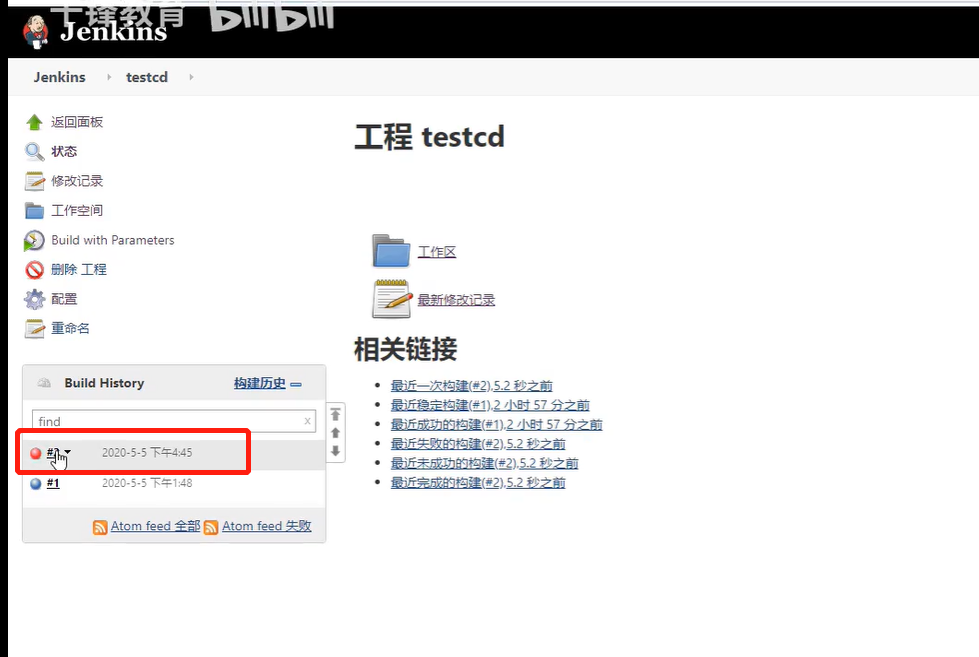This screenshot has width=979, height=657.
Task: Click the timestamp 2020-5-5 下午4:45
Action: click(x=147, y=452)
